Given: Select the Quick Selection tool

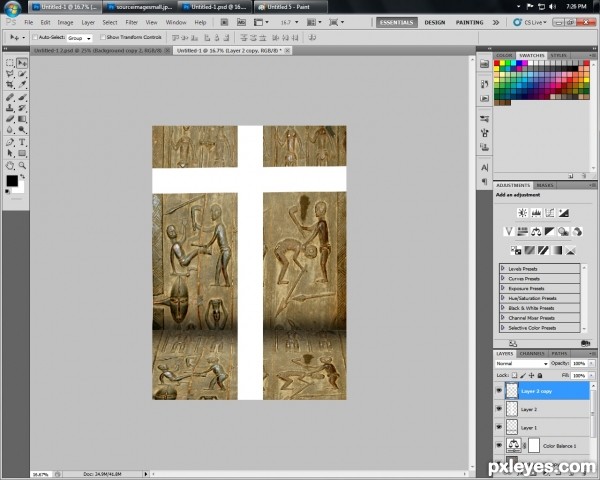Looking at the screenshot, I should [x=22, y=74].
